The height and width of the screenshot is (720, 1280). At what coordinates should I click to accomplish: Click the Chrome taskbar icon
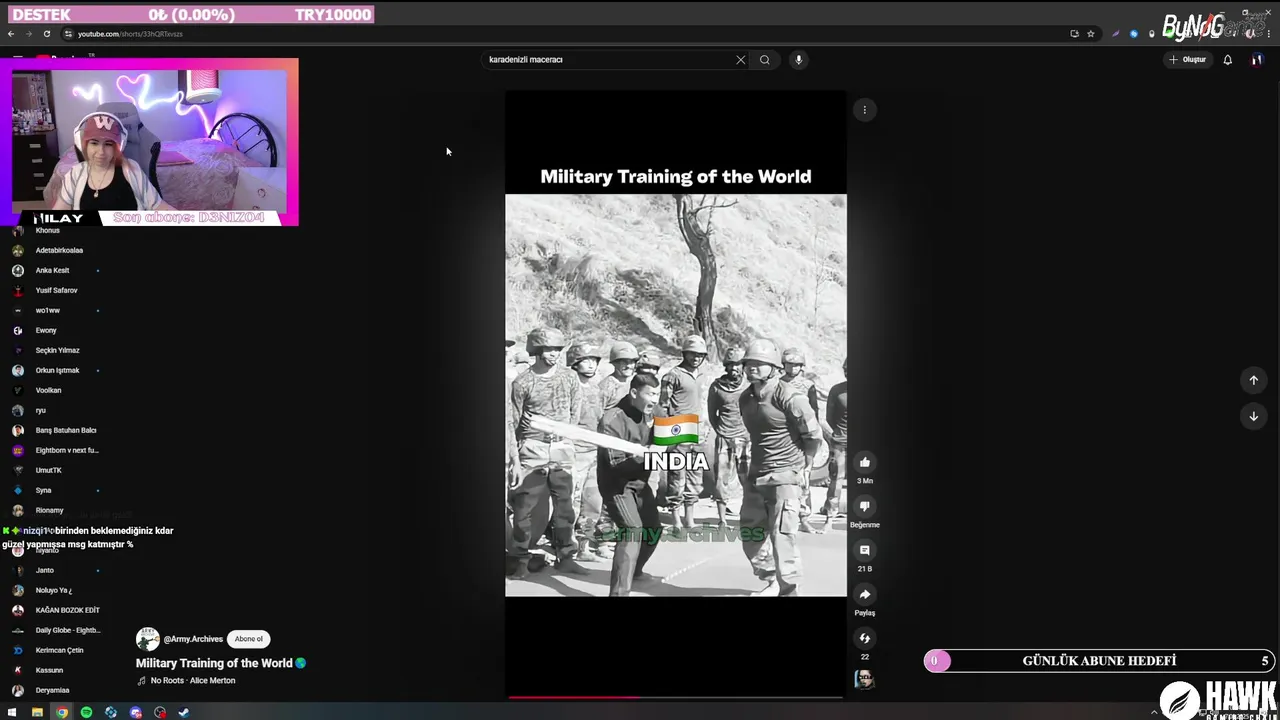click(62, 713)
